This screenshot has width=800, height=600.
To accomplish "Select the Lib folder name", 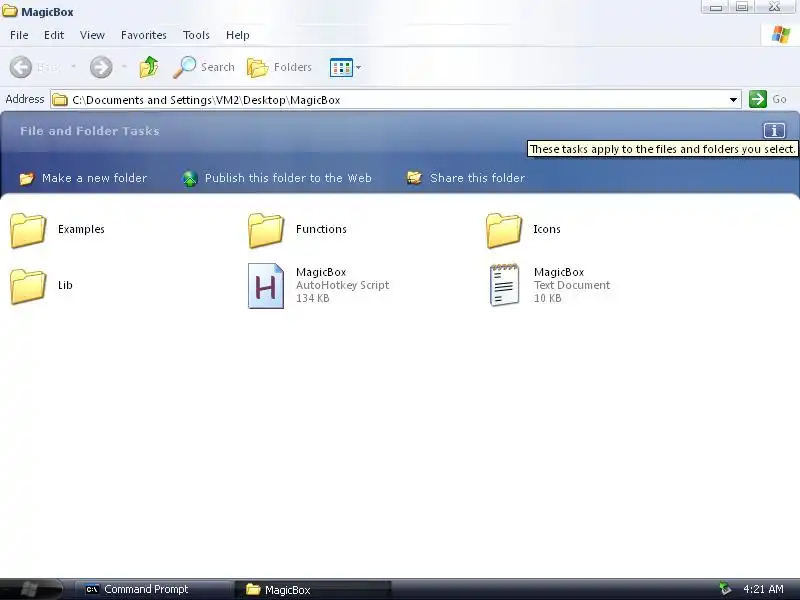I will (x=65, y=285).
